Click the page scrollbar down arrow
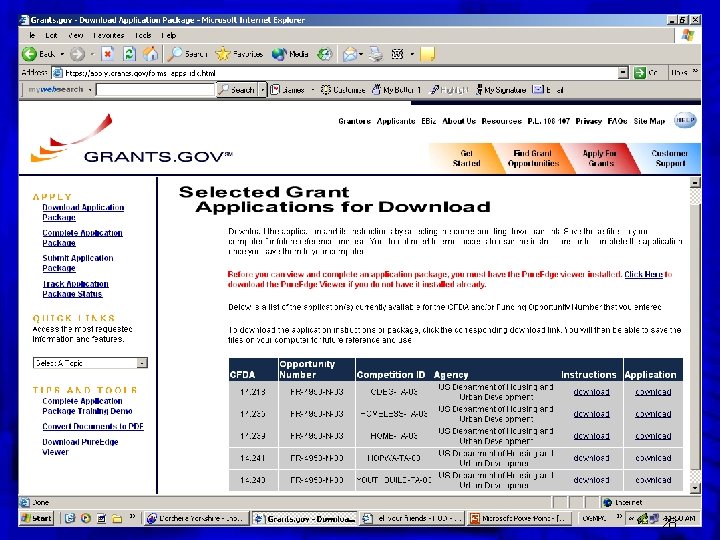The height and width of the screenshot is (540, 720). pyautogui.click(x=695, y=488)
